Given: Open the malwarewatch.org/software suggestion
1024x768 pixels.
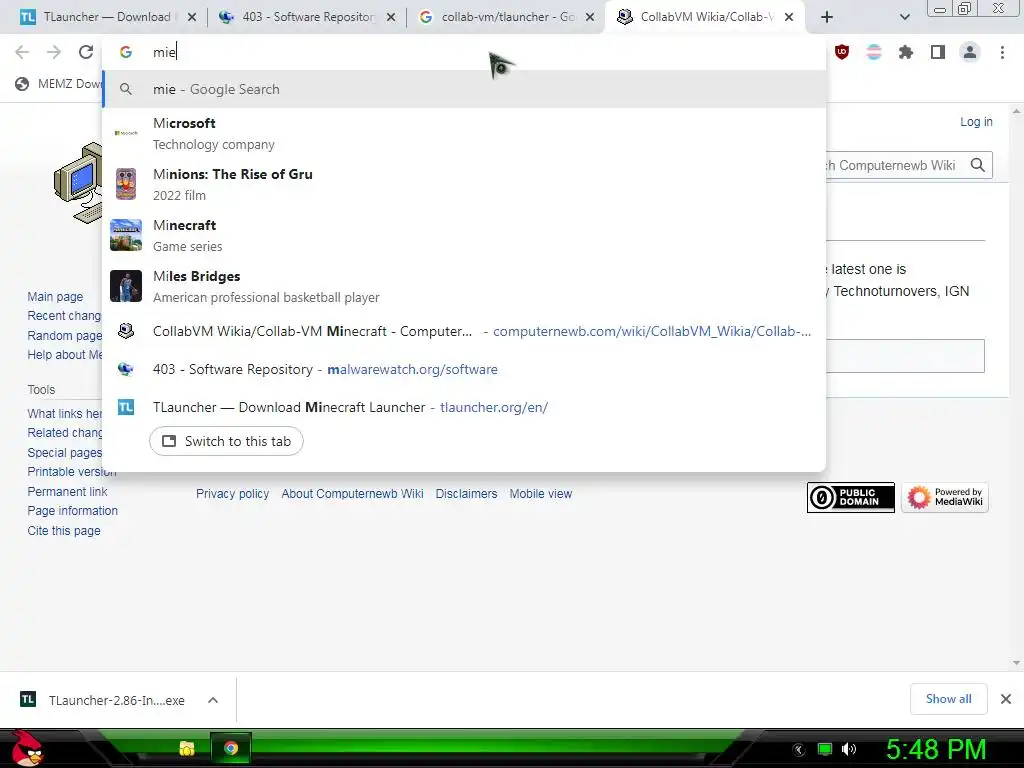Looking at the screenshot, I should (x=464, y=369).
